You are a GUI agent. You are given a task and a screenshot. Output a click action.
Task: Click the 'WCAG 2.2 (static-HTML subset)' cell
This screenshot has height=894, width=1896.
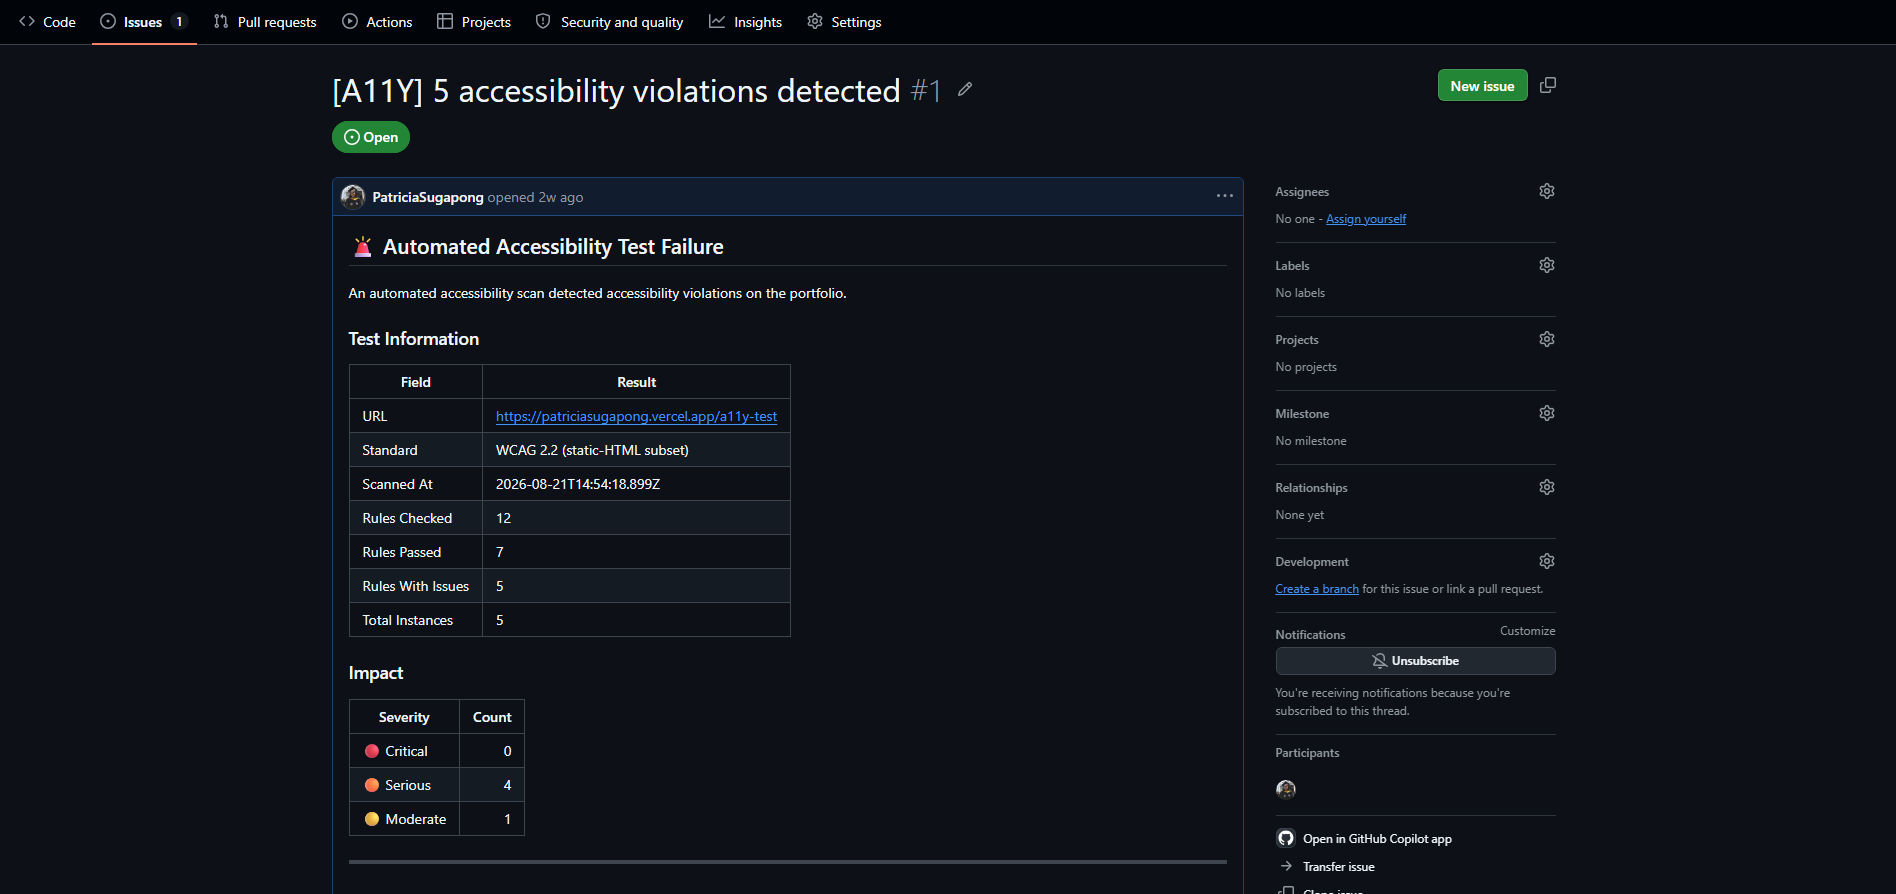click(636, 450)
